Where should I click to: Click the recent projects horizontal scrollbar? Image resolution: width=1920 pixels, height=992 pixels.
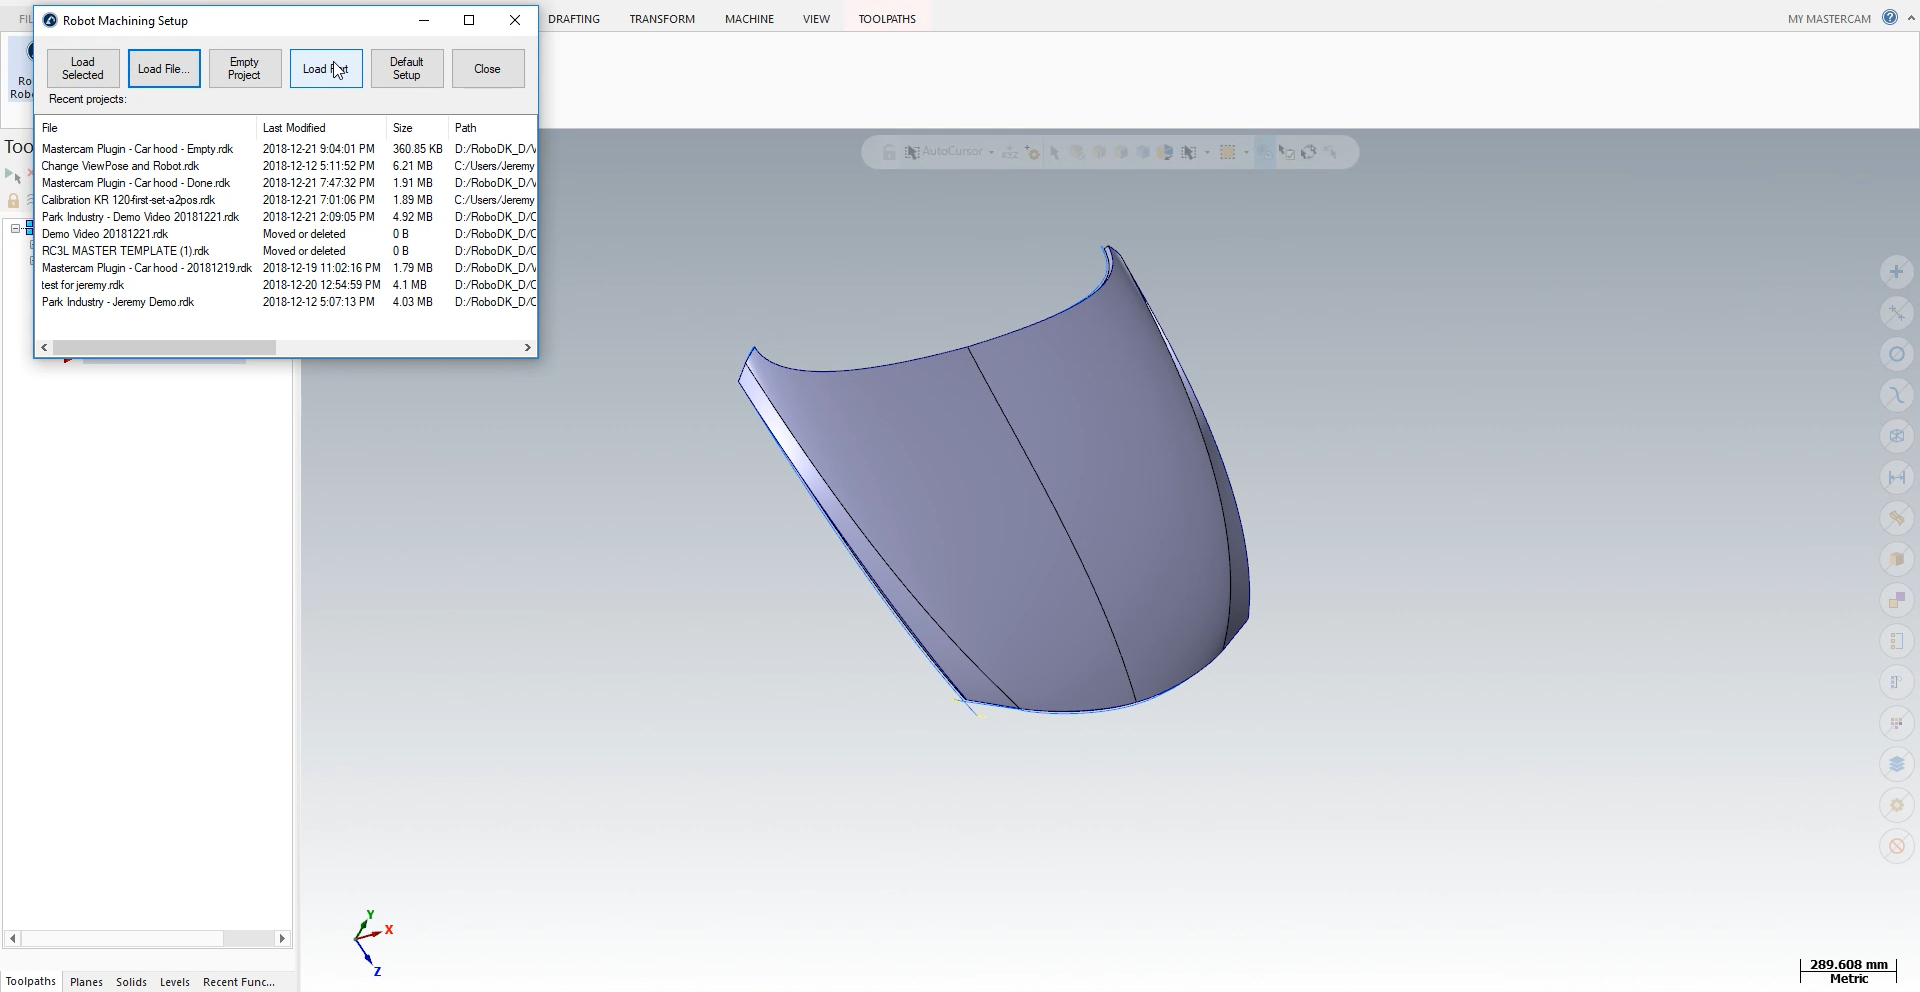[165, 347]
